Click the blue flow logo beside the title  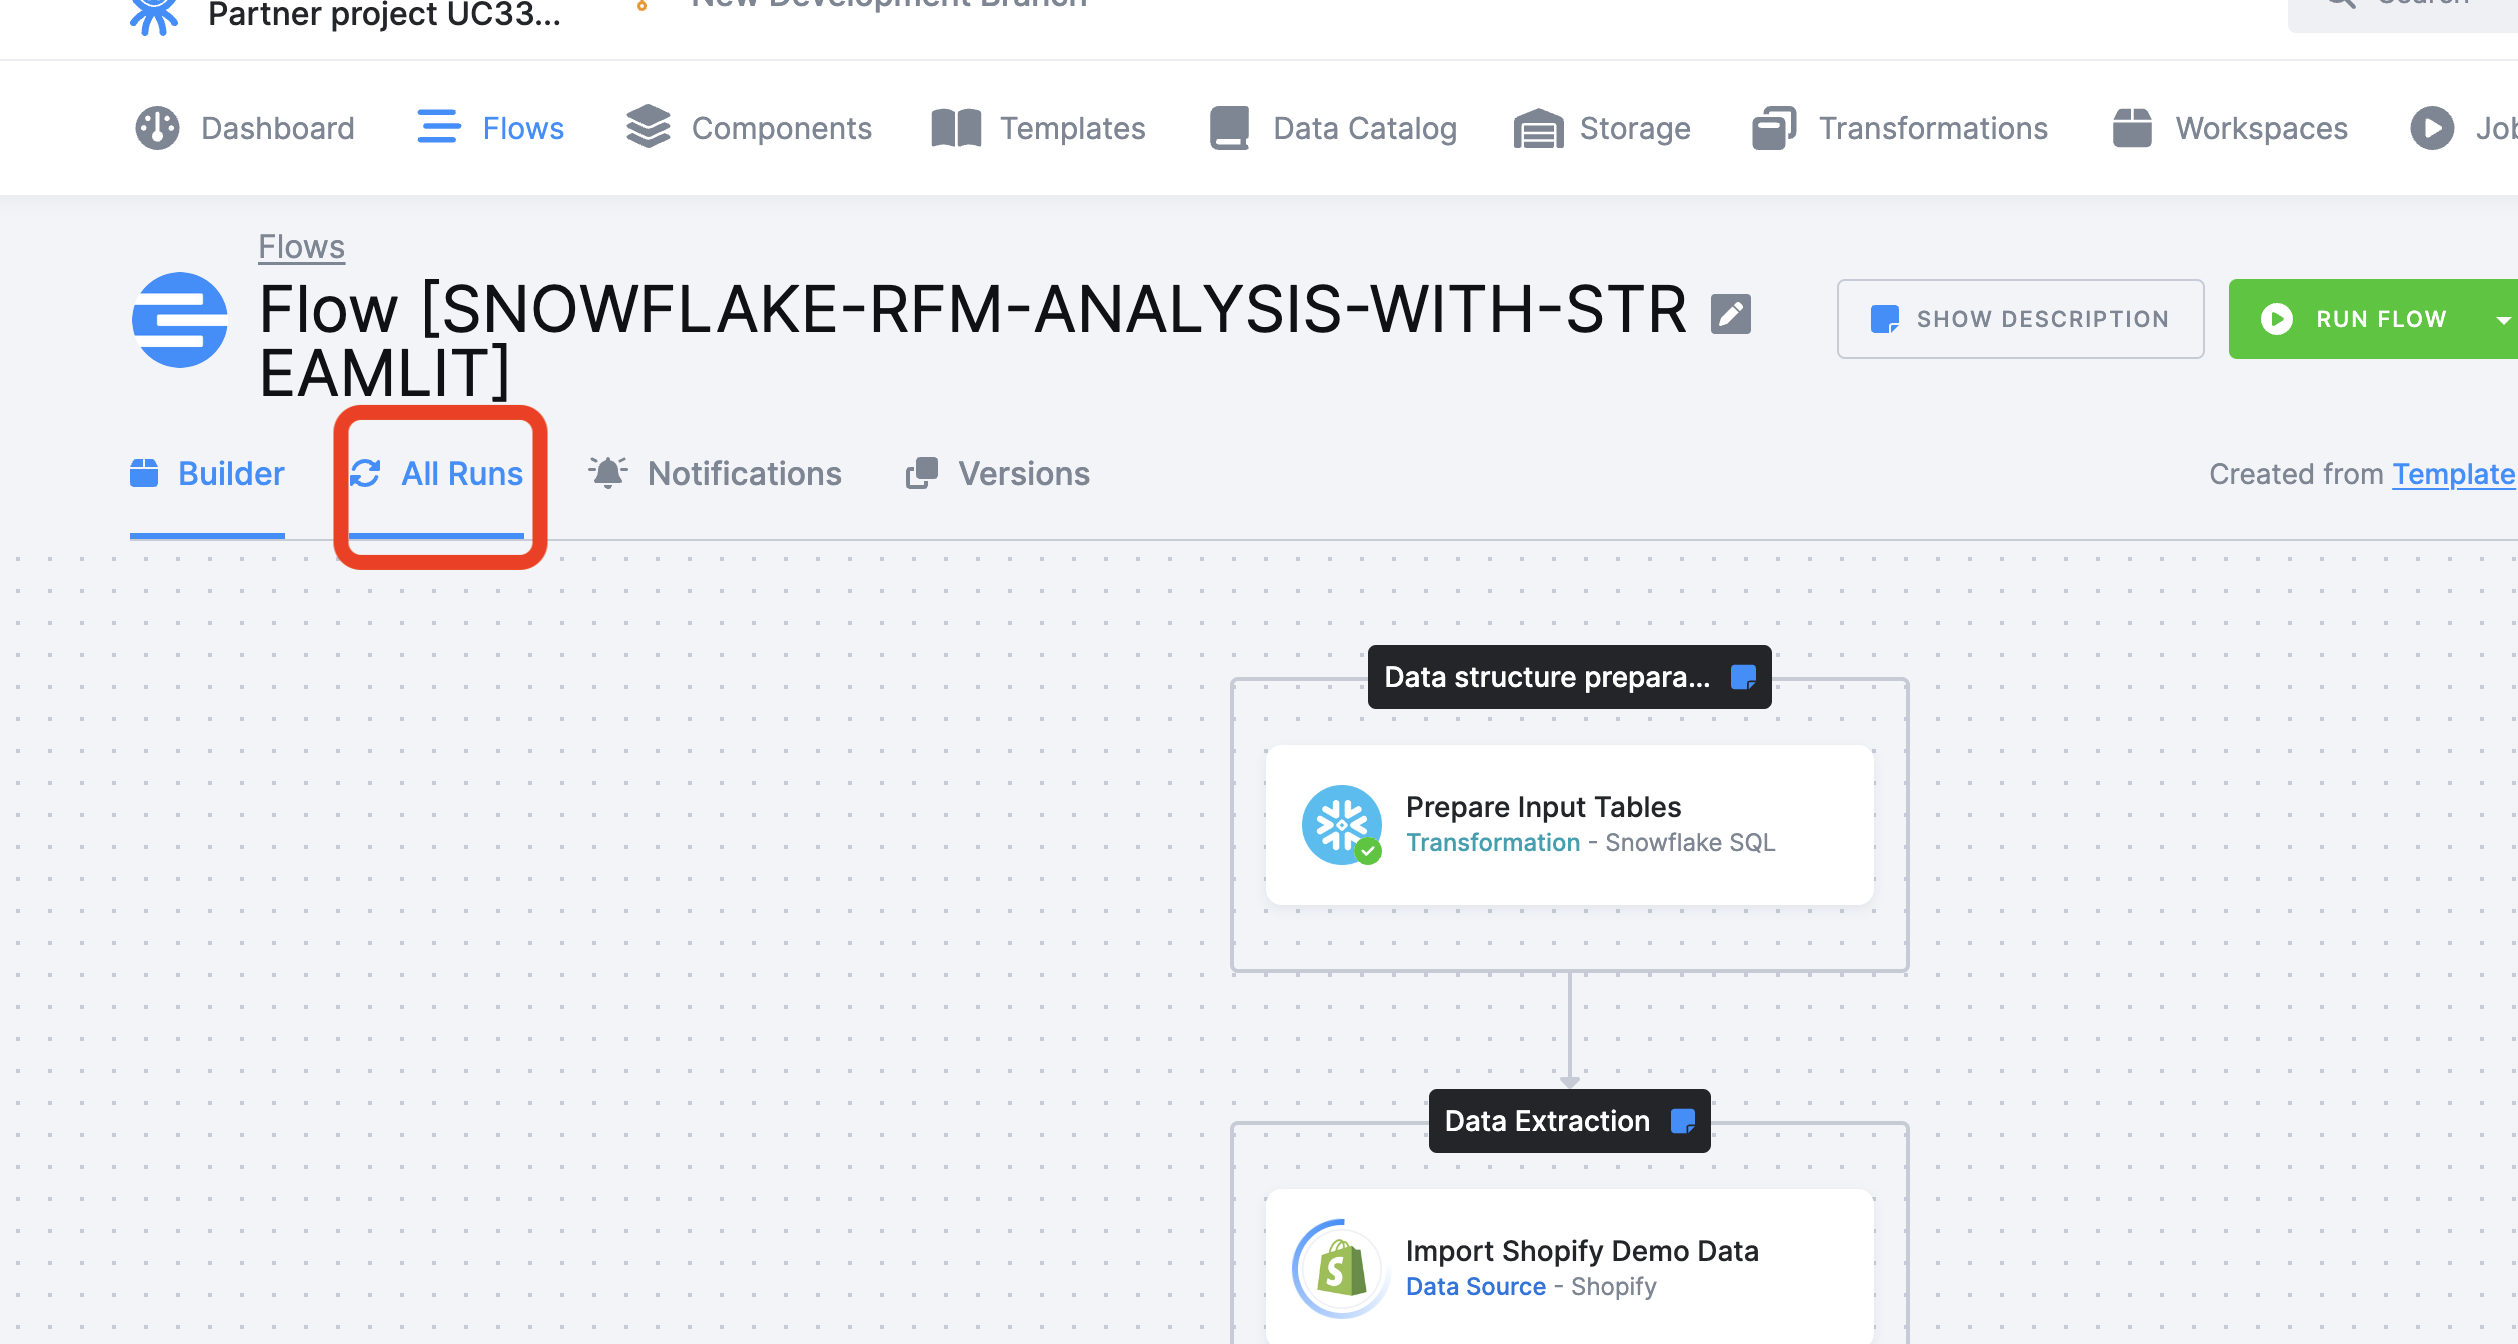[x=180, y=320]
